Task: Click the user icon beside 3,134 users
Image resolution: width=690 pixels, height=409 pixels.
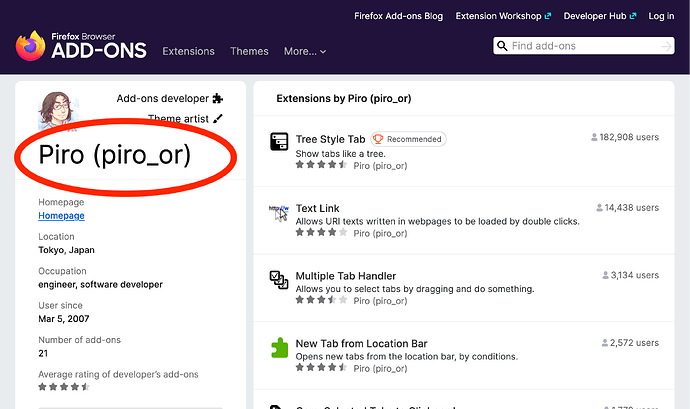Action: point(606,276)
